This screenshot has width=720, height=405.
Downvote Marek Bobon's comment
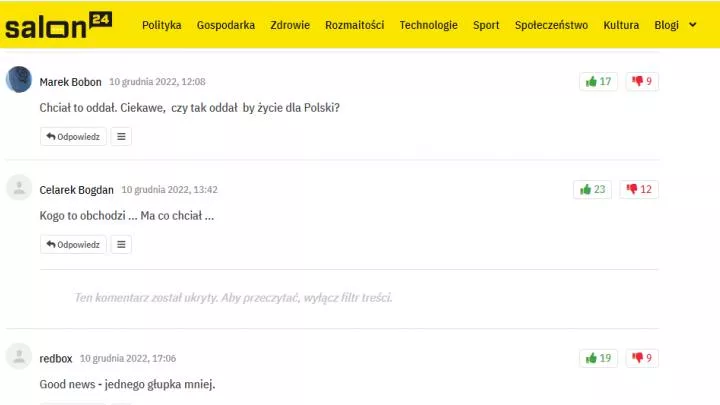tap(642, 82)
